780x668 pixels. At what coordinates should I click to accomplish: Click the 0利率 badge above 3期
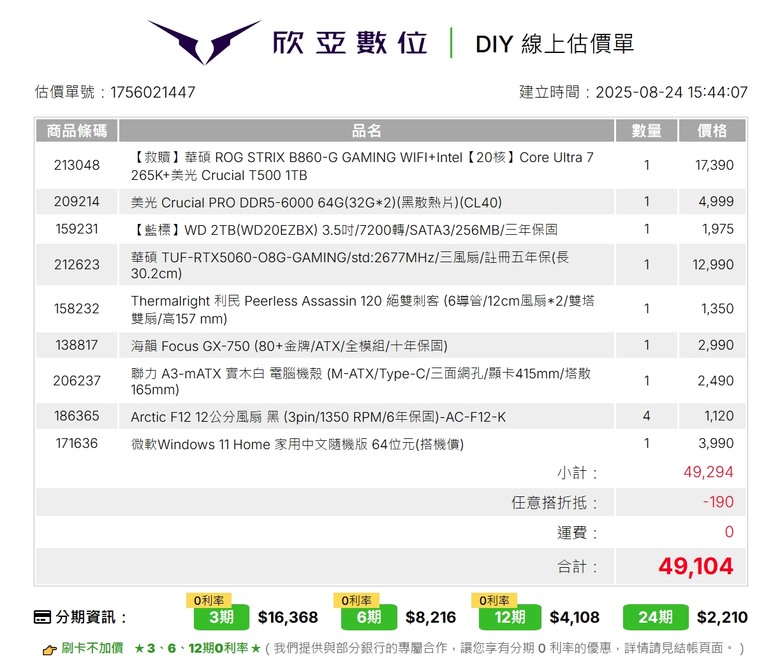tap(209, 600)
